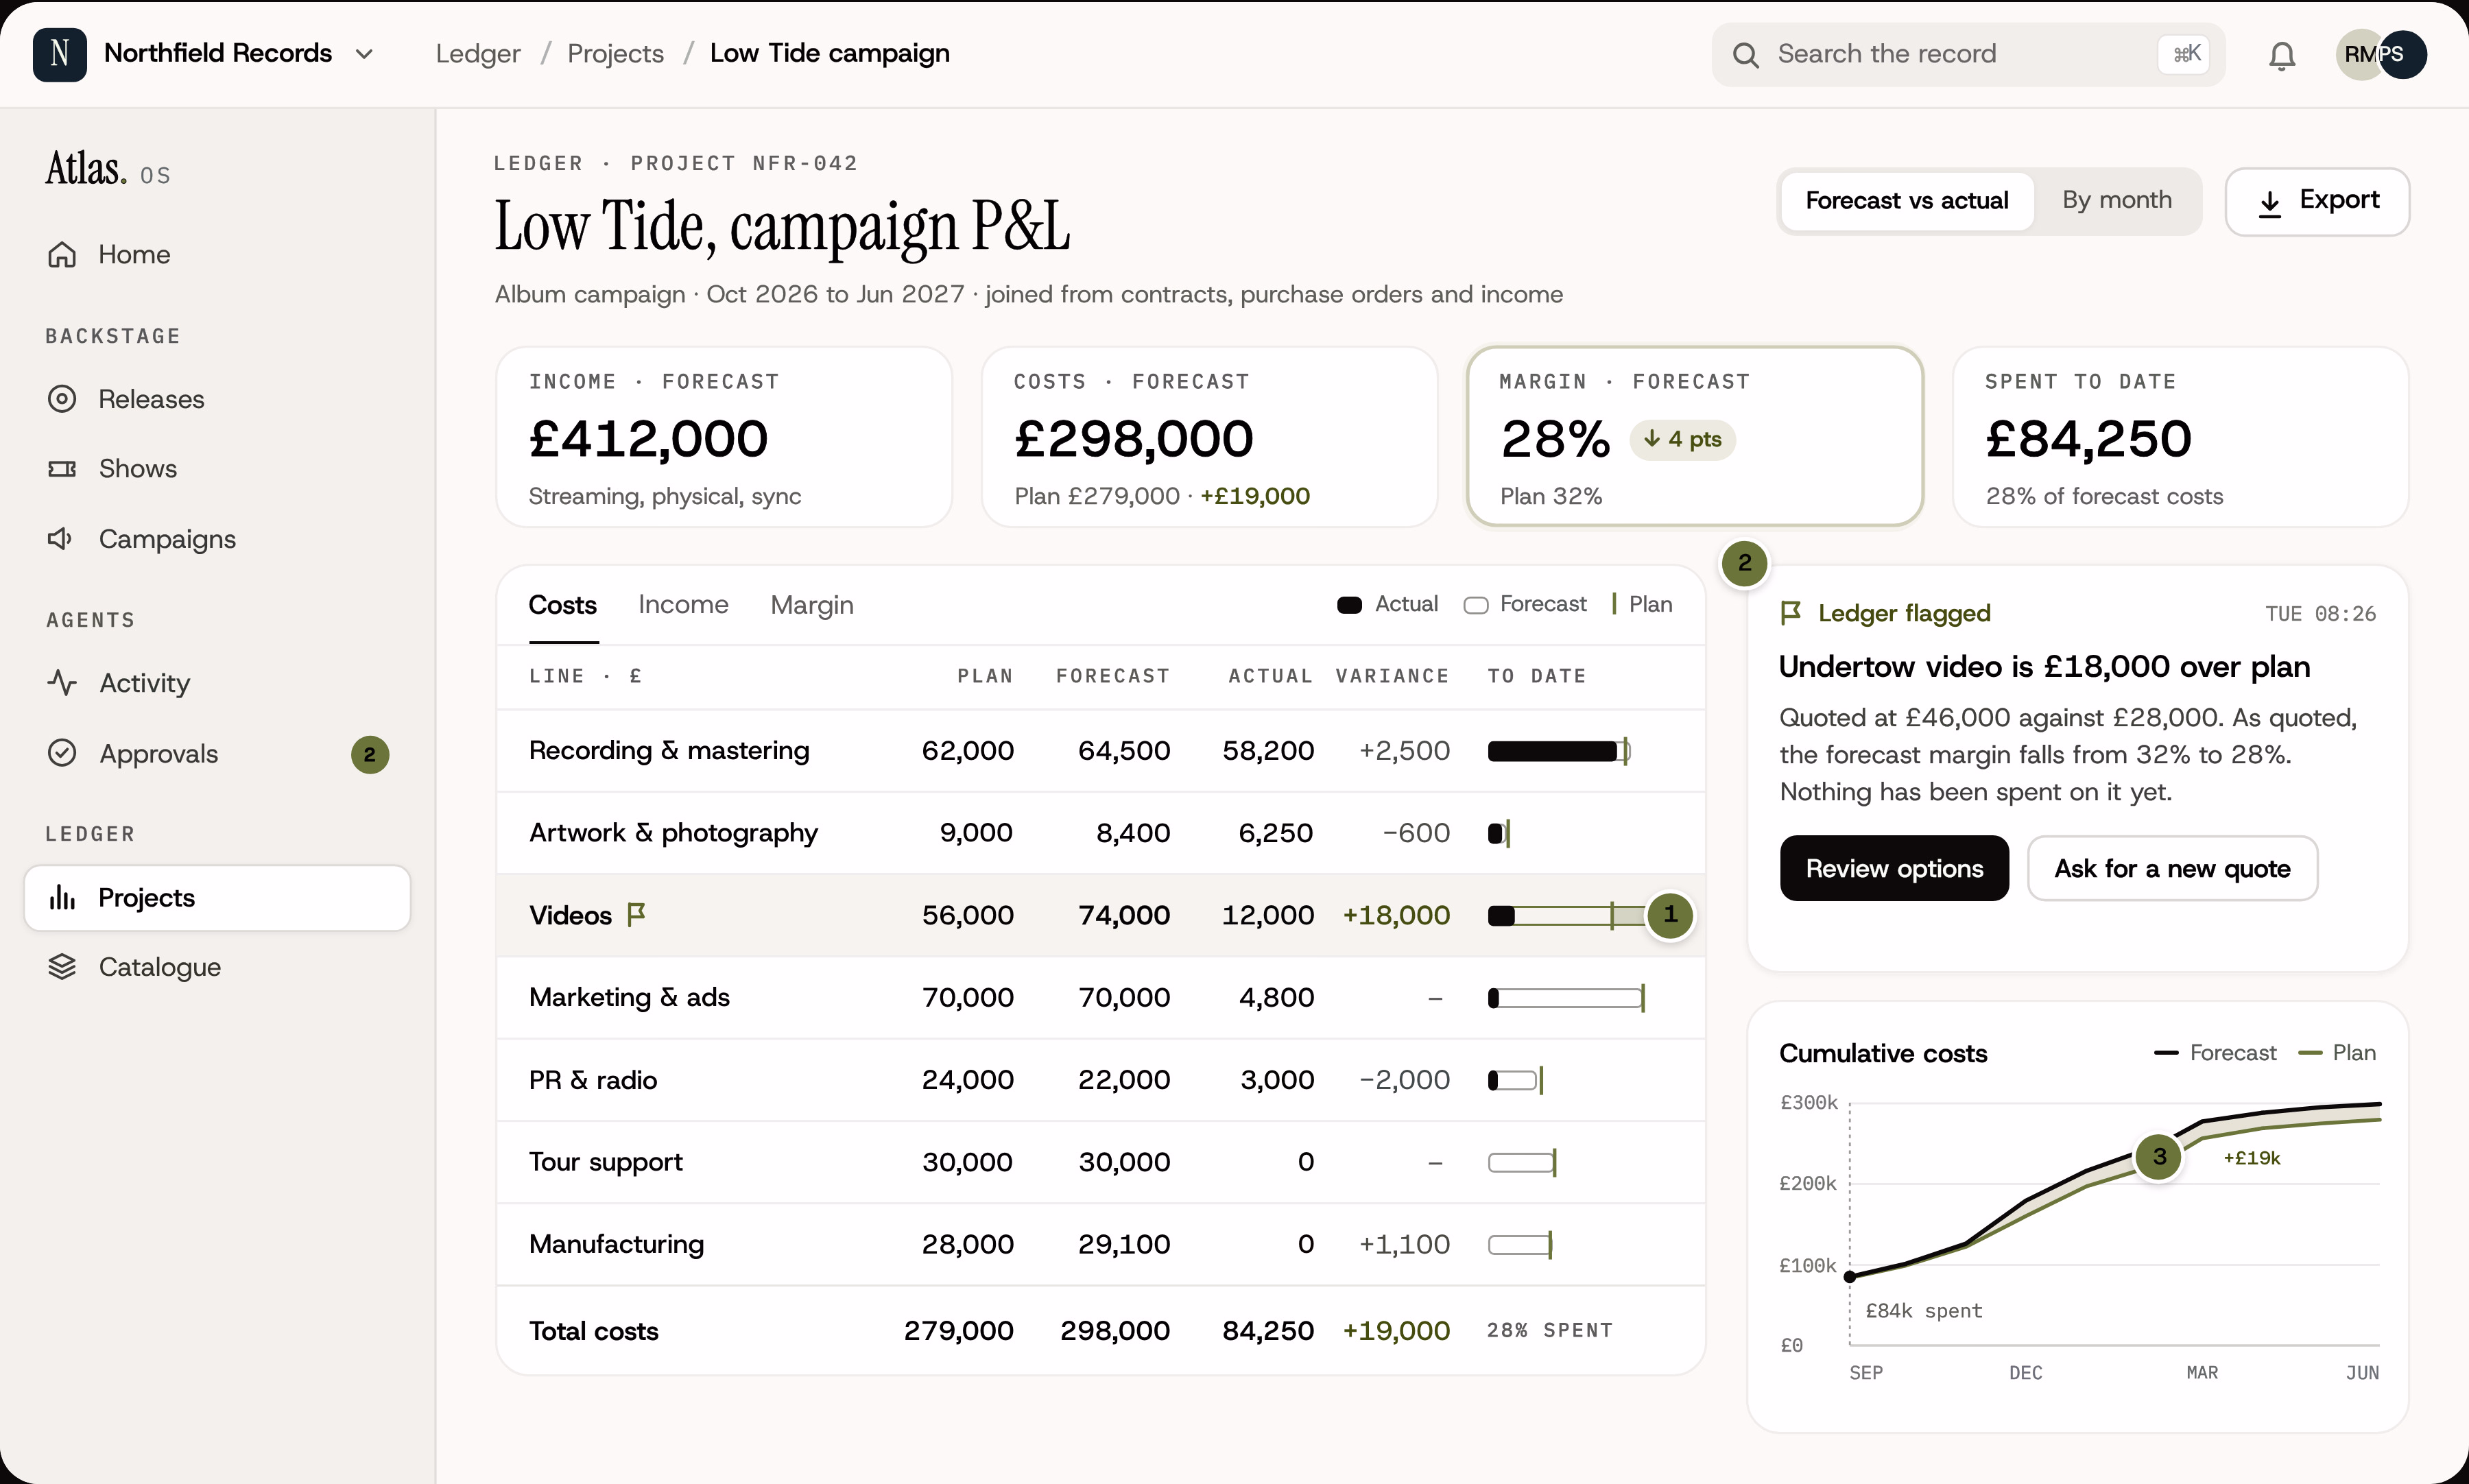Image resolution: width=2469 pixels, height=1484 pixels.
Task: Click the Costs forecast £298,000 card
Action: (1209, 437)
